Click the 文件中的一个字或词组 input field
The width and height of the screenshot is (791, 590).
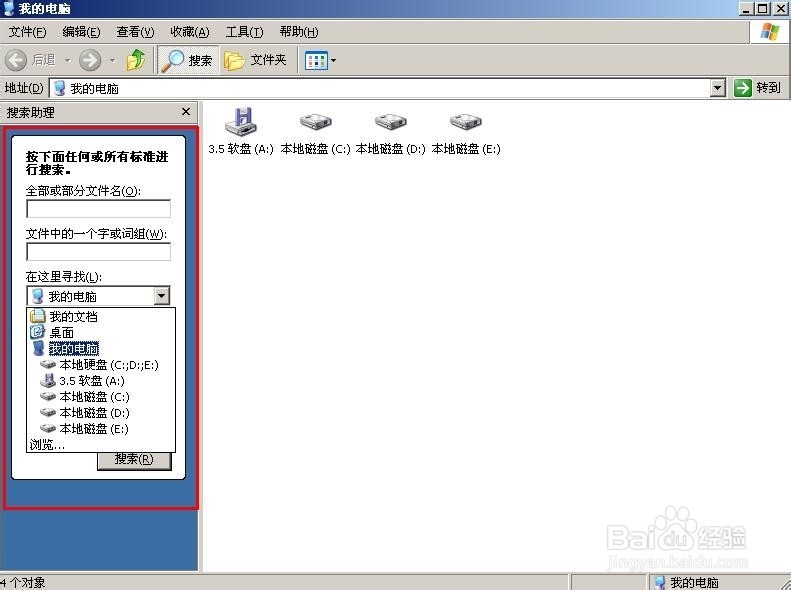pos(98,251)
